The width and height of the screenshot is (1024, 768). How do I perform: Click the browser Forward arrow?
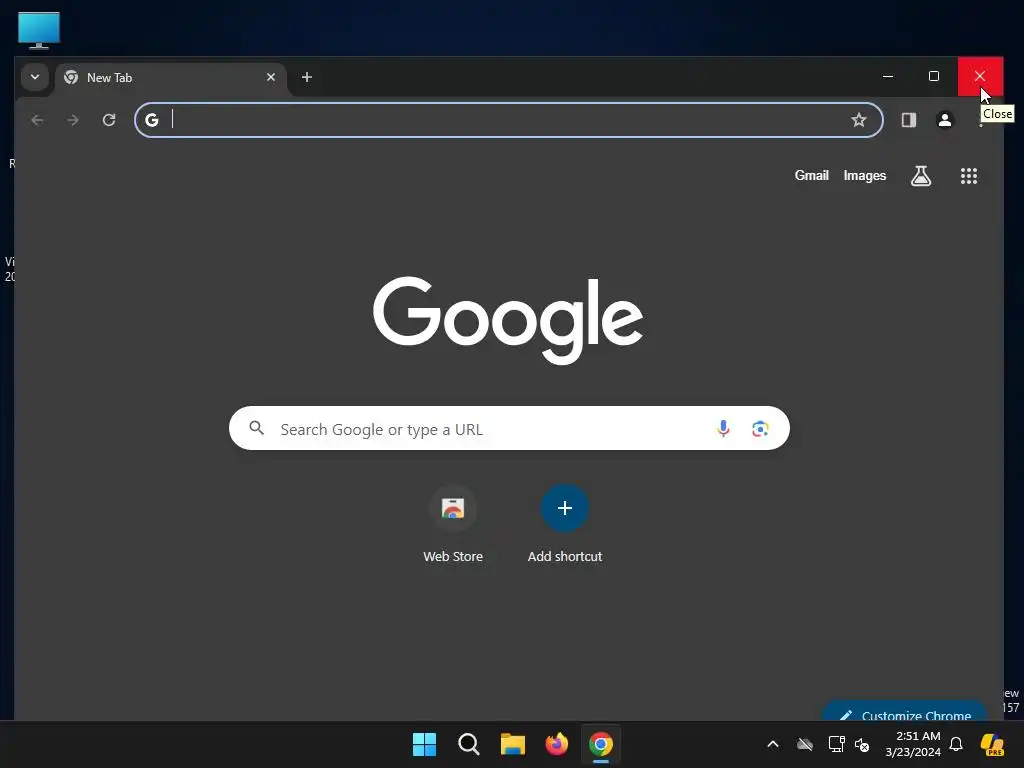pos(73,120)
